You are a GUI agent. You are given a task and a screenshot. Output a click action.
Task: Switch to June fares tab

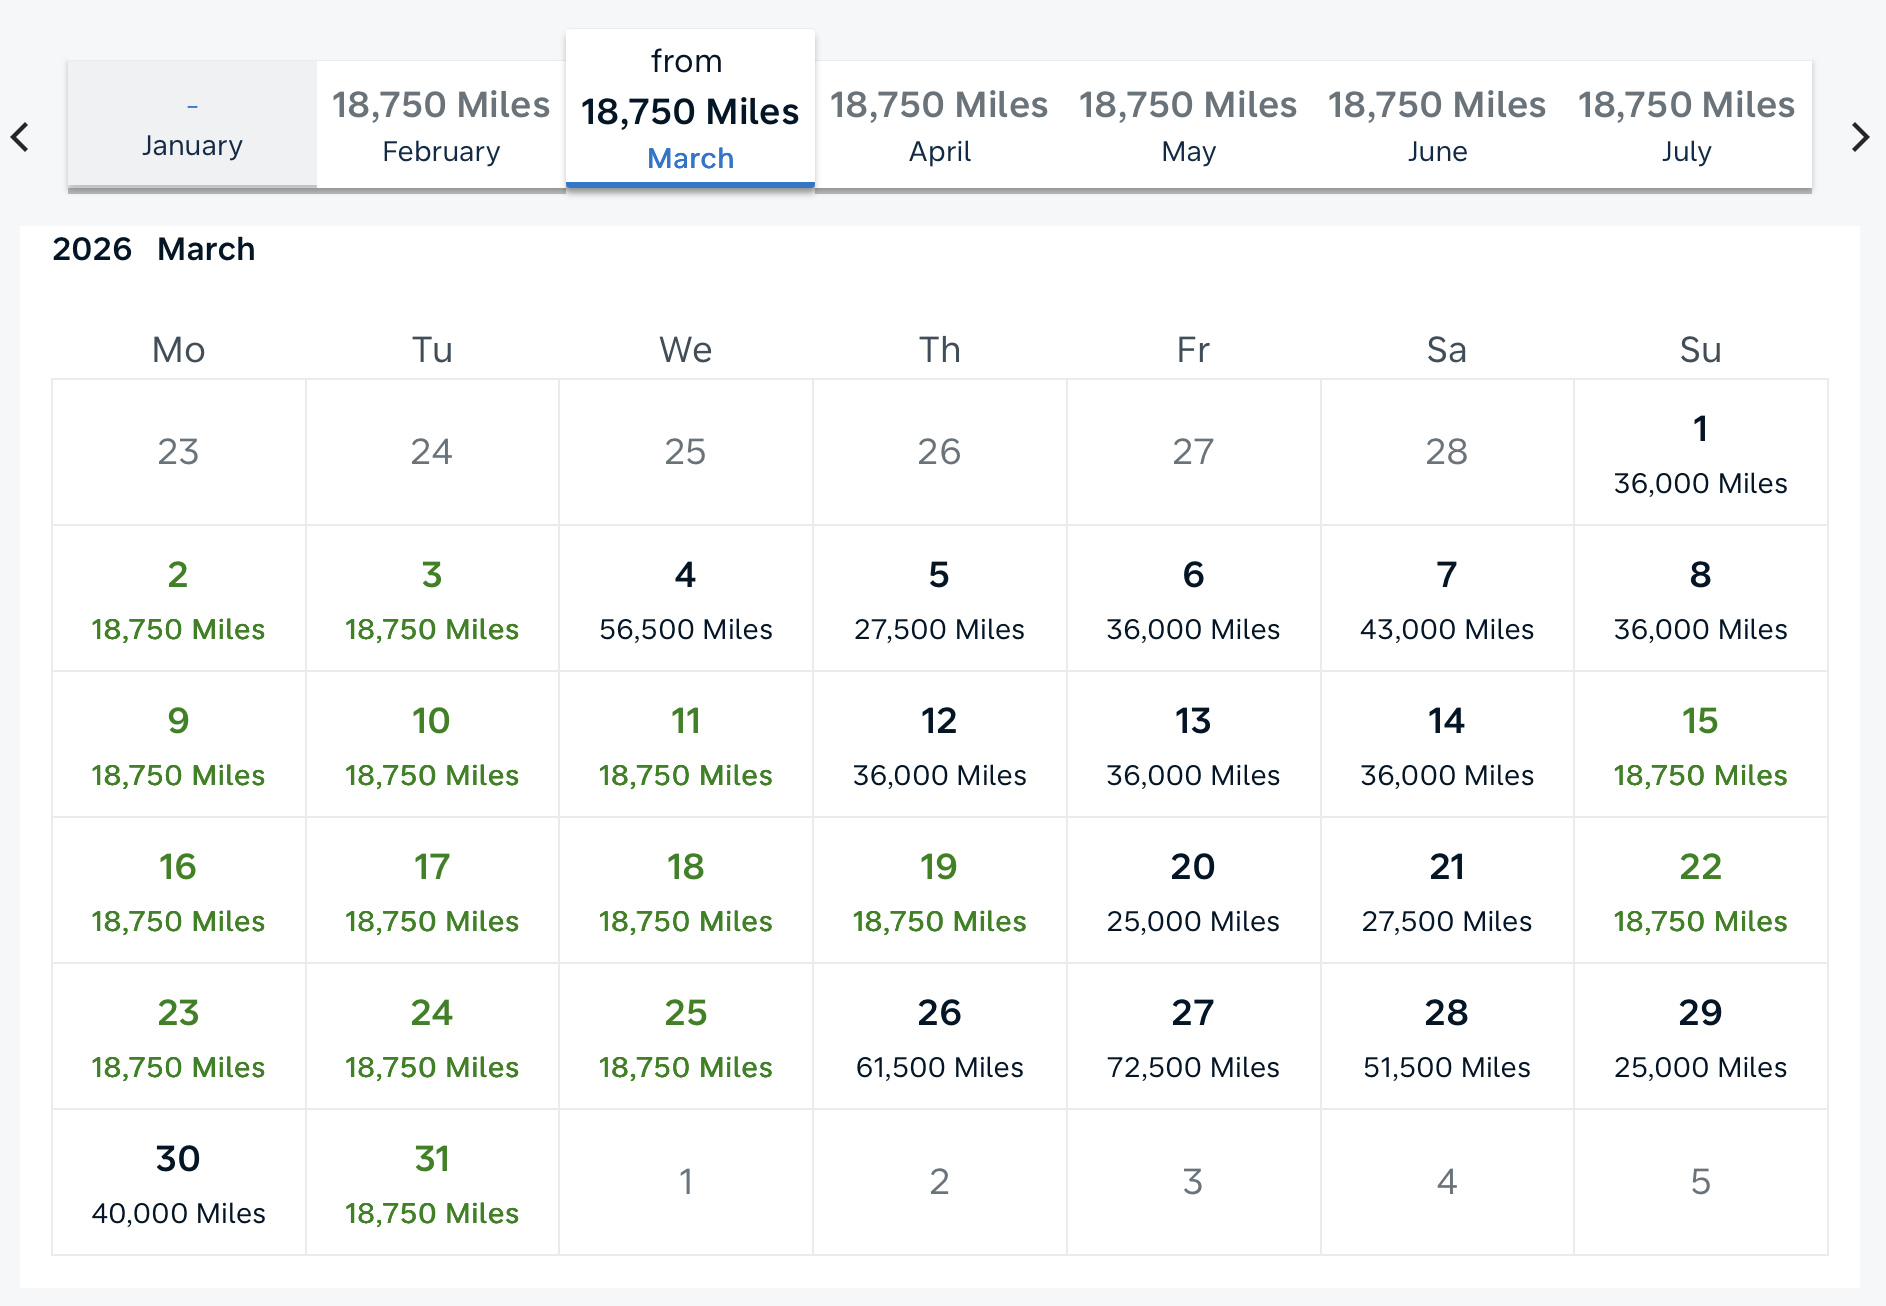click(x=1437, y=126)
